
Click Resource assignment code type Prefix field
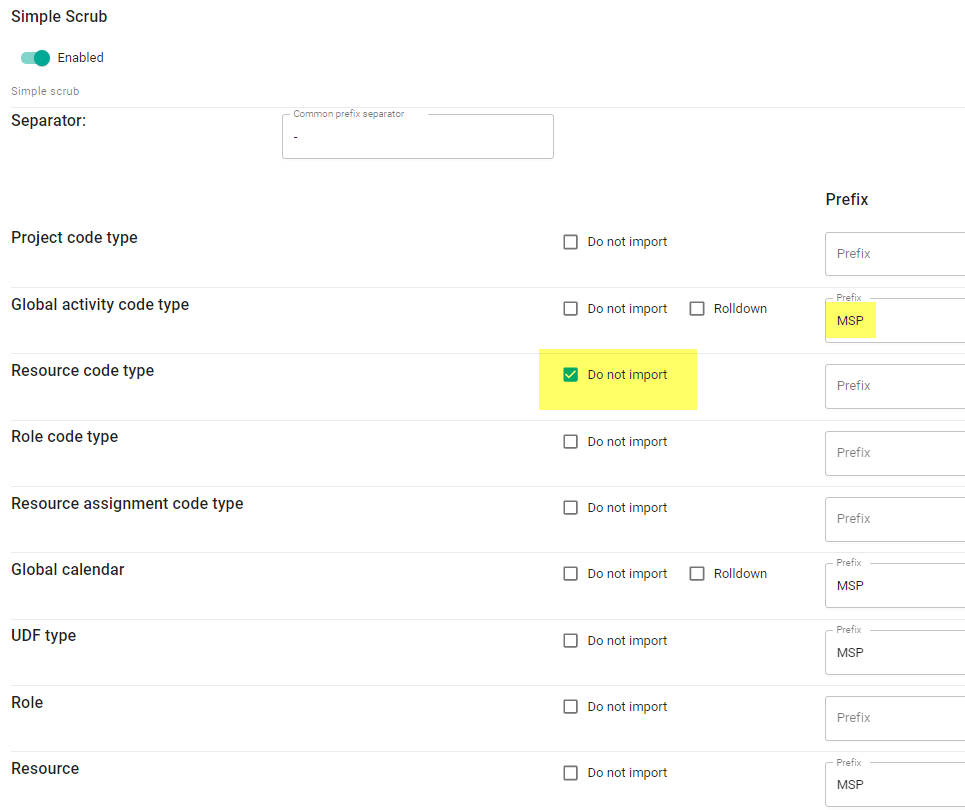[895, 519]
